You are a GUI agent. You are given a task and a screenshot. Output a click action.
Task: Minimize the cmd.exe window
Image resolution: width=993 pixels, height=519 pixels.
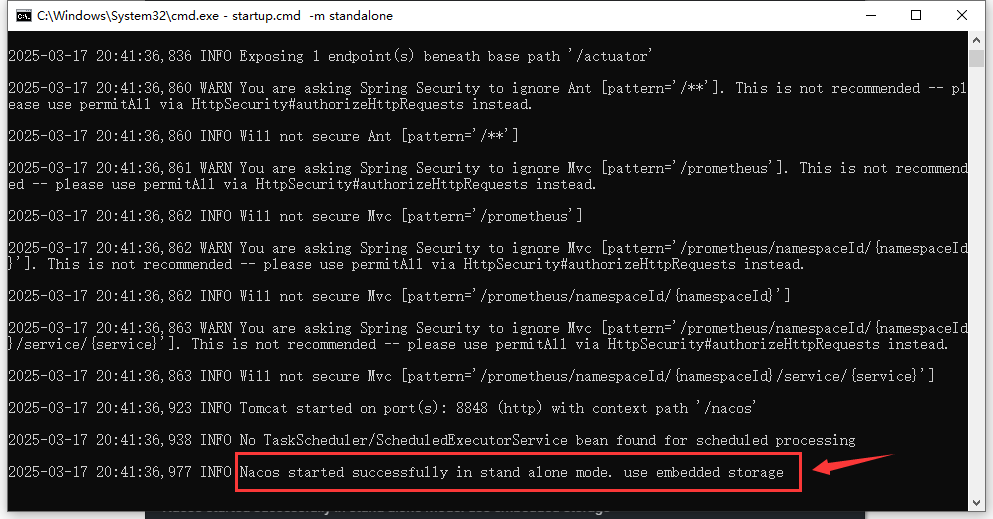click(x=871, y=15)
